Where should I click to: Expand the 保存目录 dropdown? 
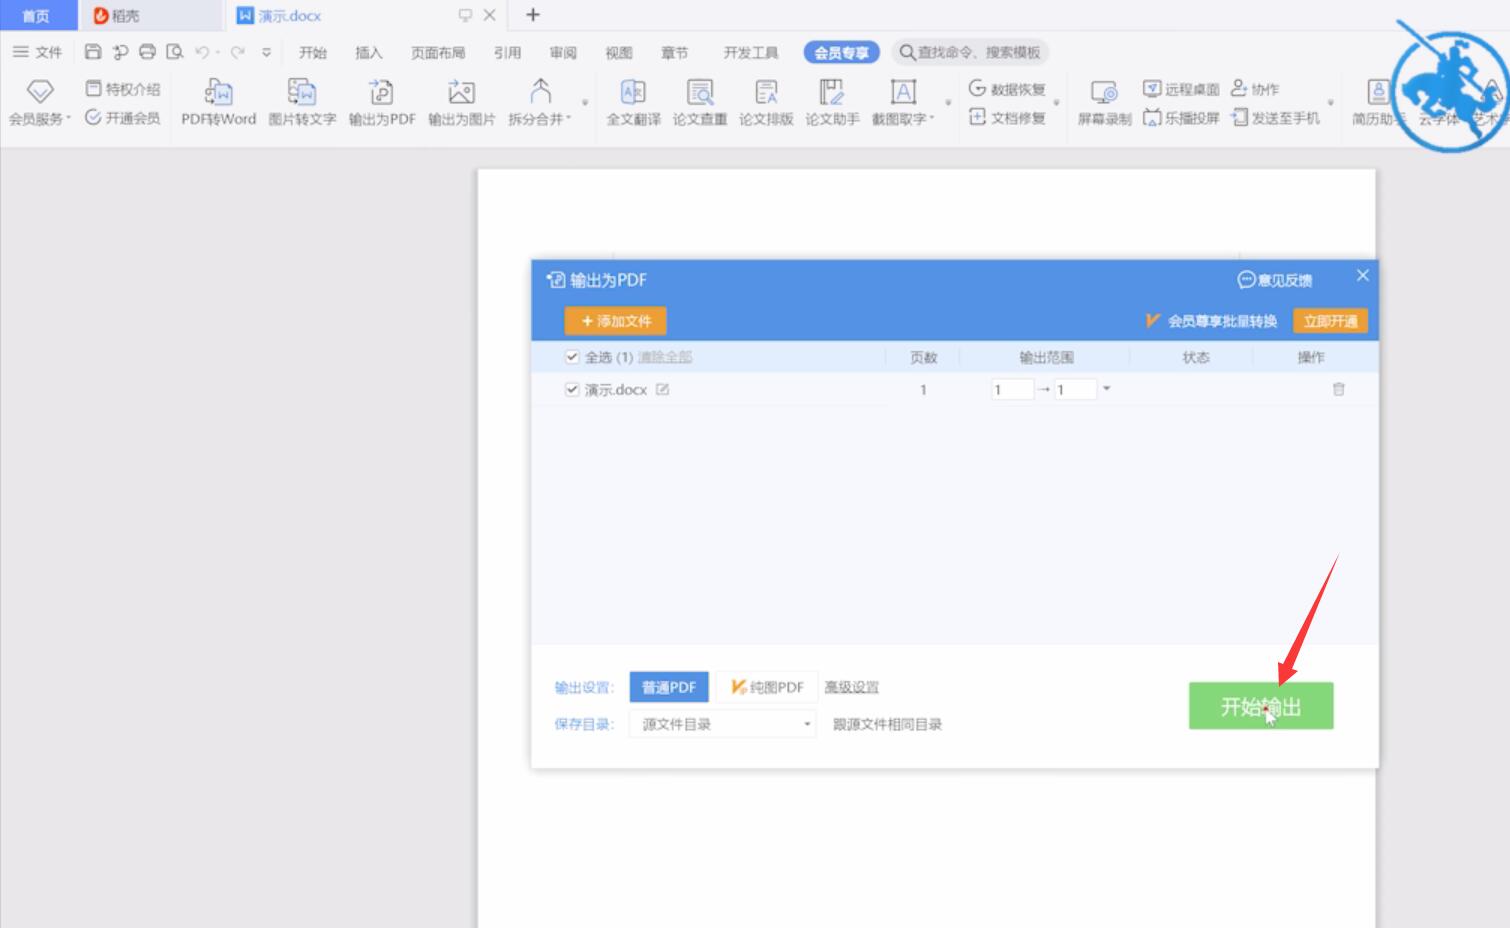coord(722,724)
